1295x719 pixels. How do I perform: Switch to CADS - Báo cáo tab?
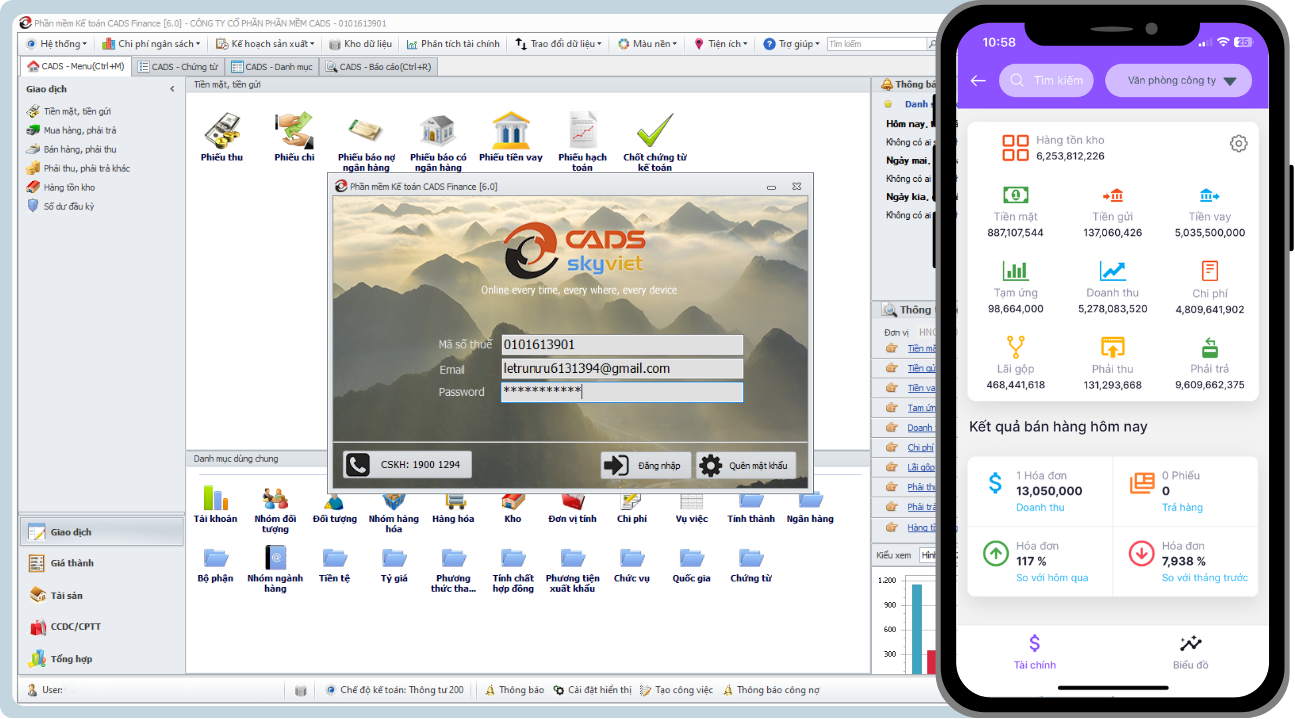(x=377, y=67)
